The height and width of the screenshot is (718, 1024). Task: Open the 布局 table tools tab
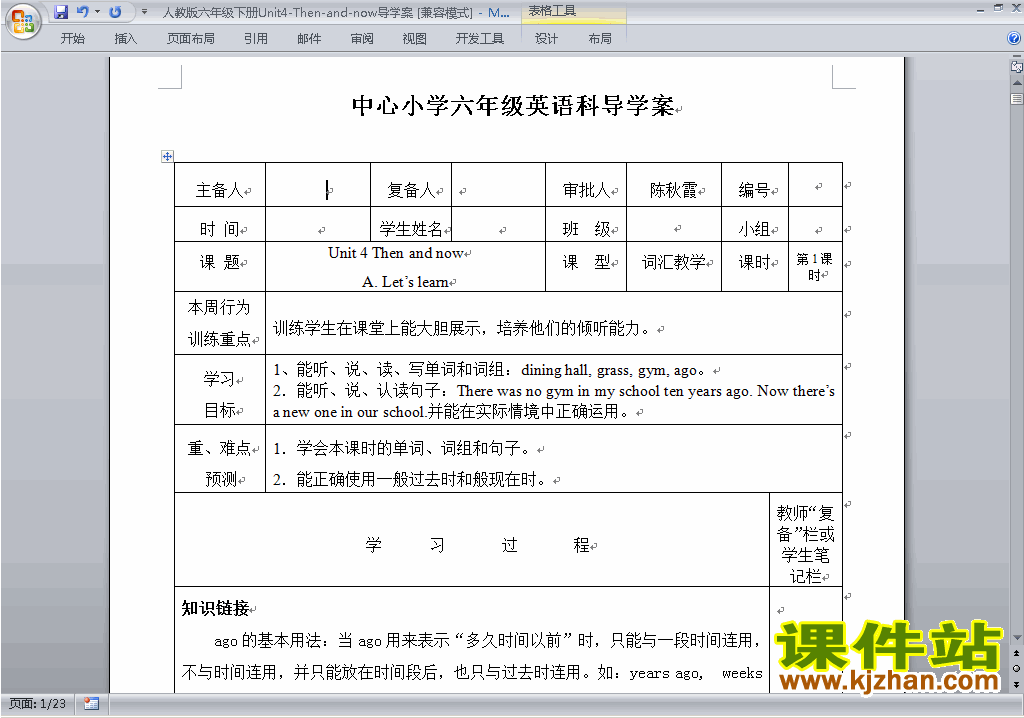point(600,39)
